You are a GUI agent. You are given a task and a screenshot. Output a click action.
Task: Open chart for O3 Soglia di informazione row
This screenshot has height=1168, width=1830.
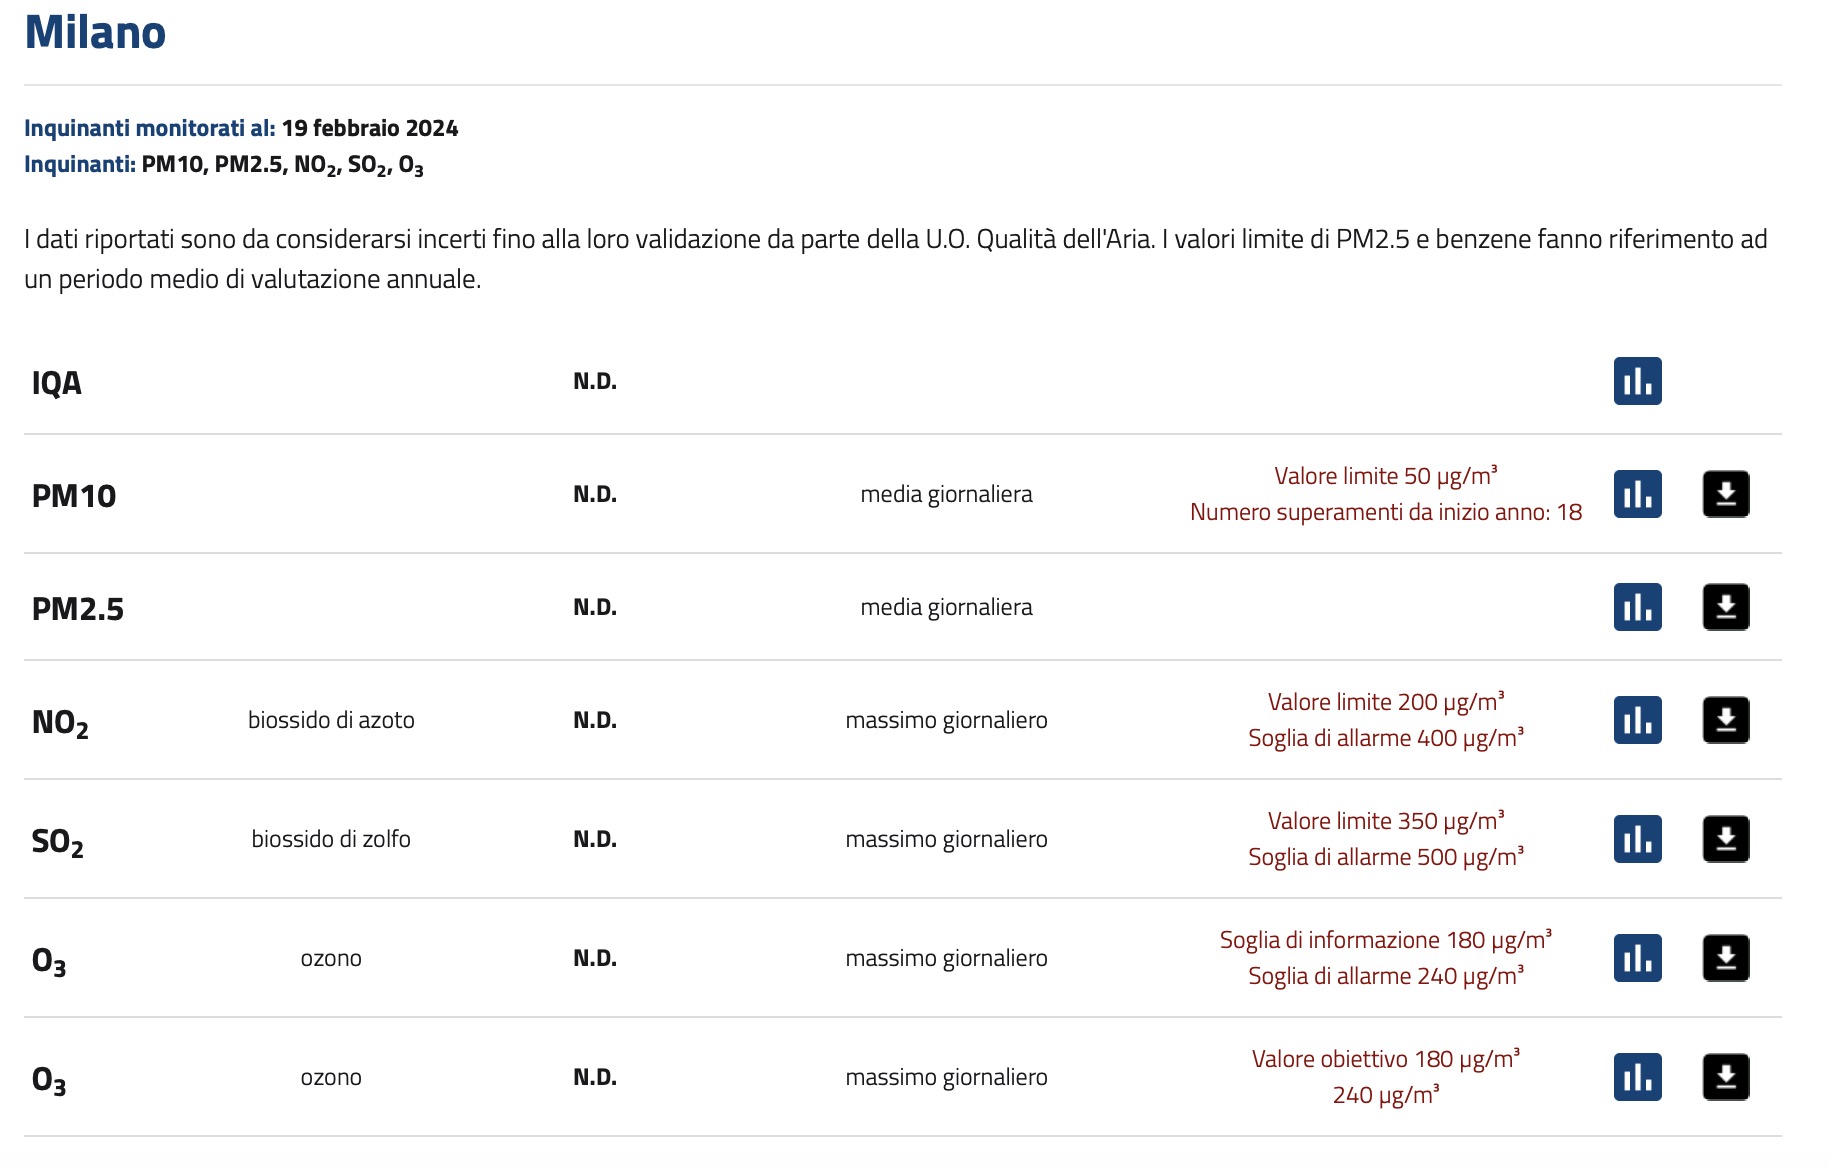point(1637,958)
